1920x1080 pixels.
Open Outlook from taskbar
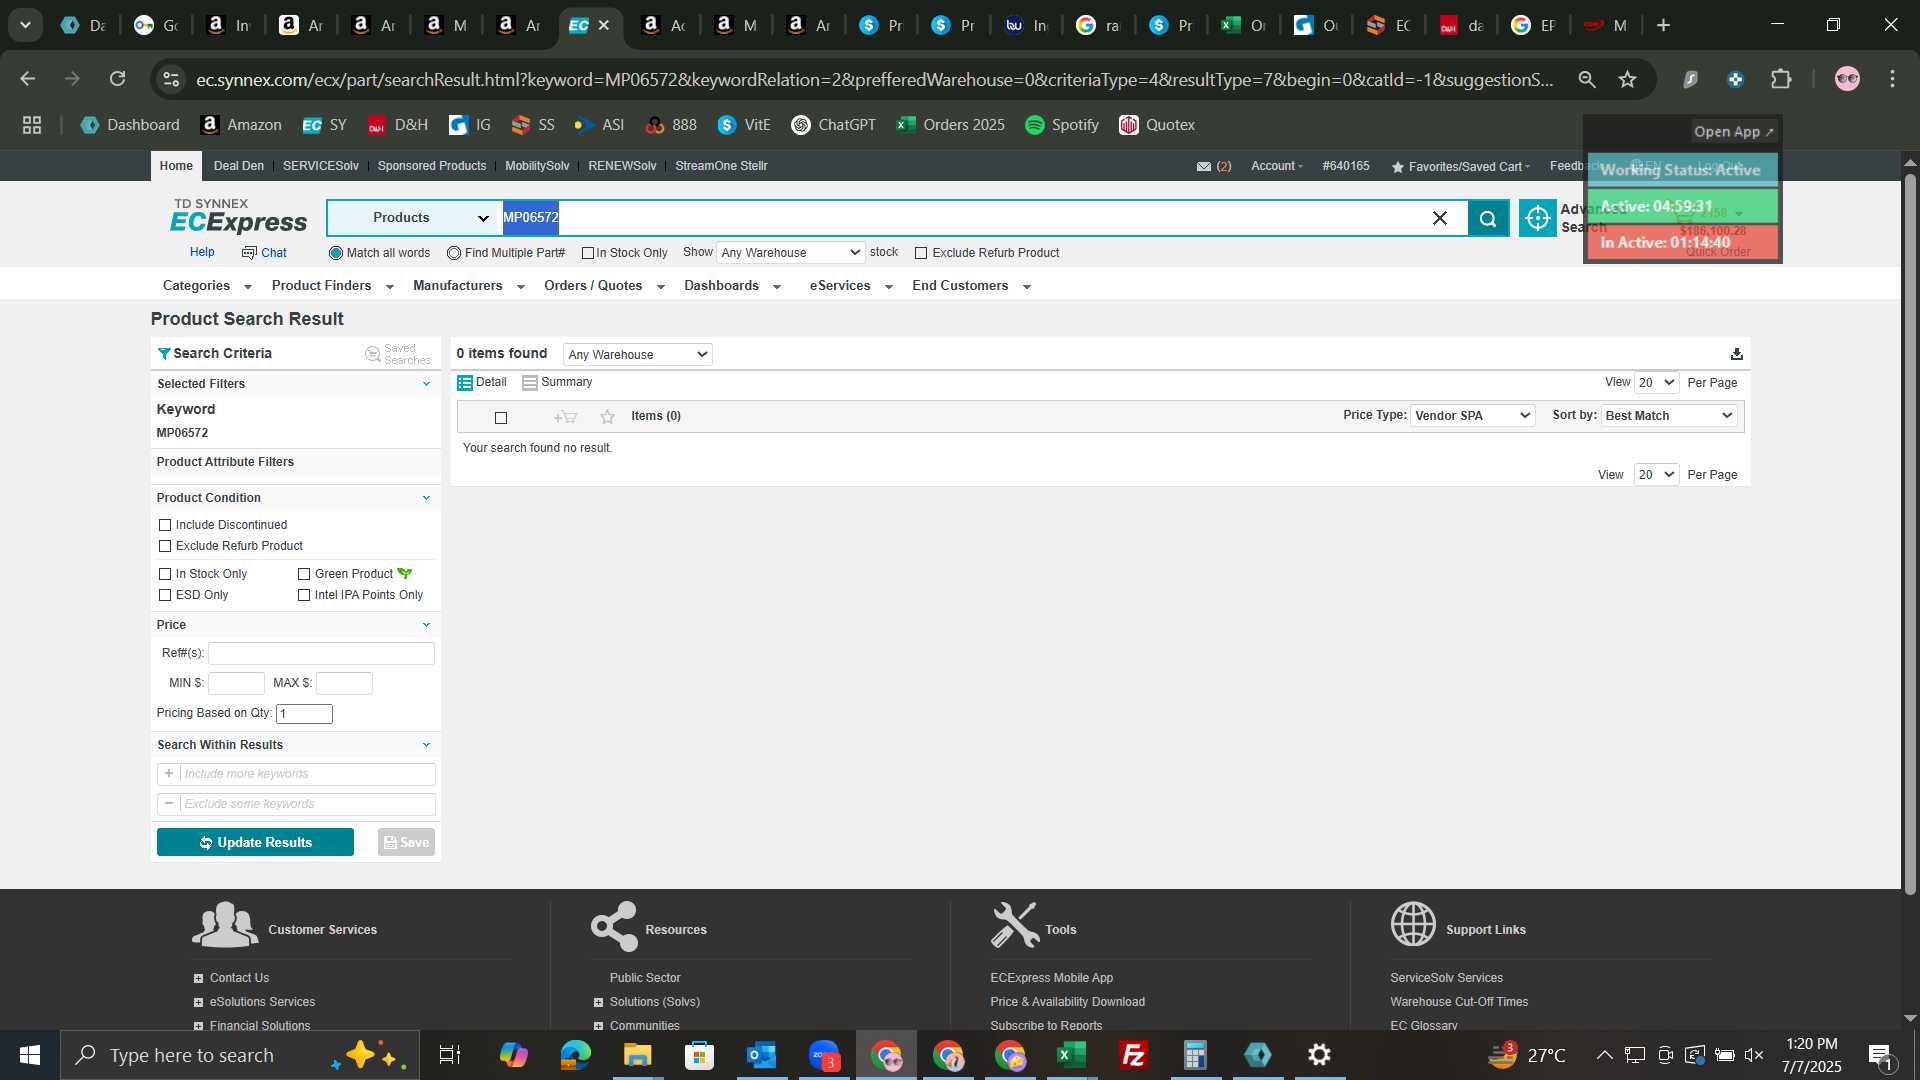[x=762, y=1055]
